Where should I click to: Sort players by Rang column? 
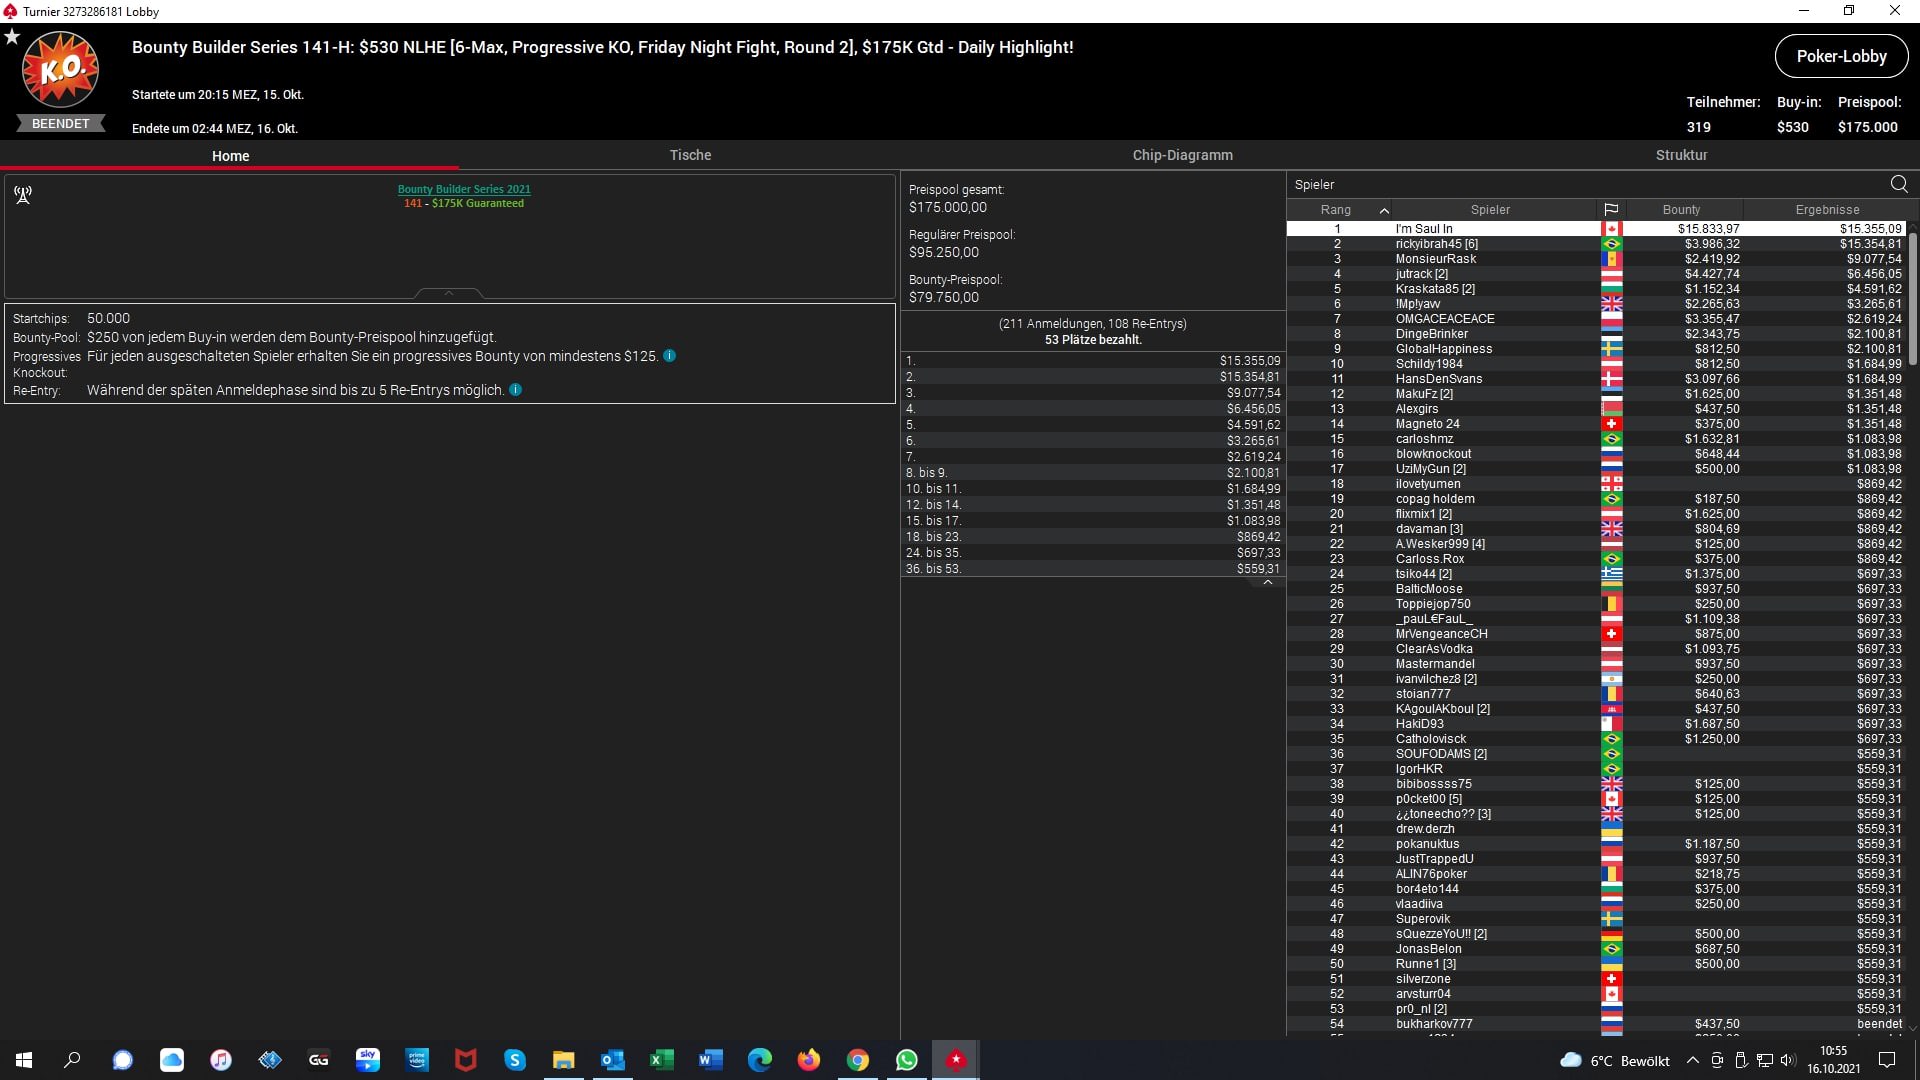(1336, 210)
